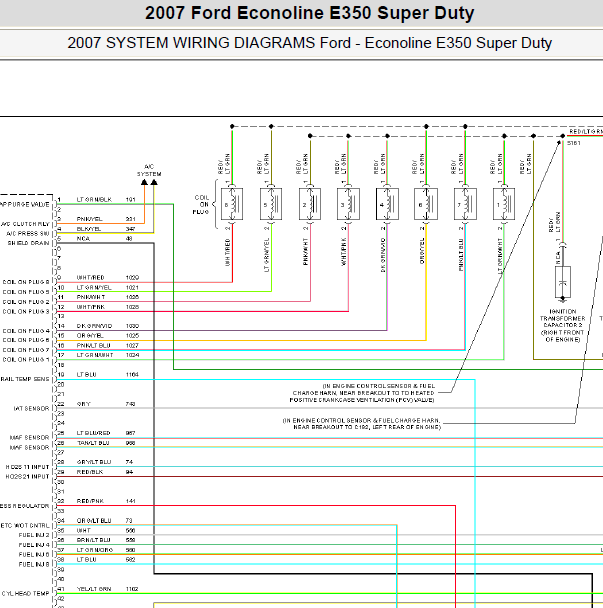Screen dimensions: 603x608
Task: Click wire label 'GRY/LT BLU 74'
Action: click(x=105, y=462)
